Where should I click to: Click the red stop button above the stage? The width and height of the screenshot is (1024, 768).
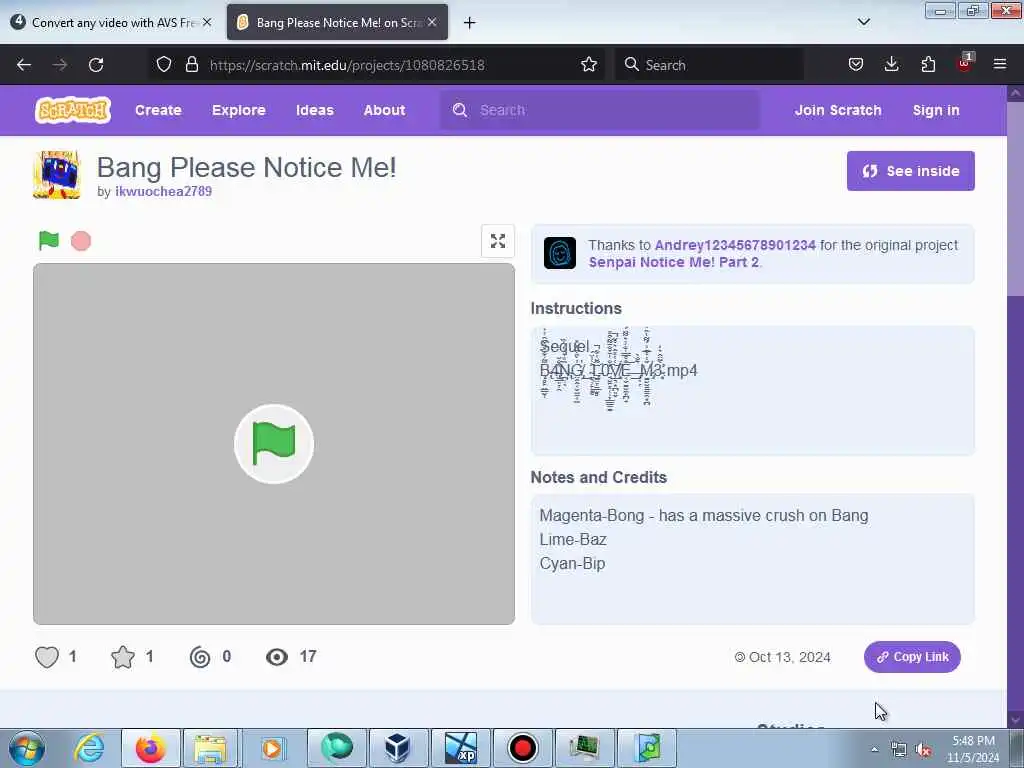point(81,241)
